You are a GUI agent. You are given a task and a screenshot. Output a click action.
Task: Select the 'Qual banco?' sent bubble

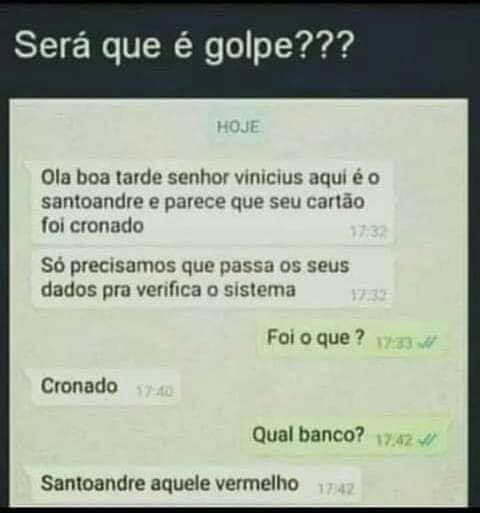point(344,436)
